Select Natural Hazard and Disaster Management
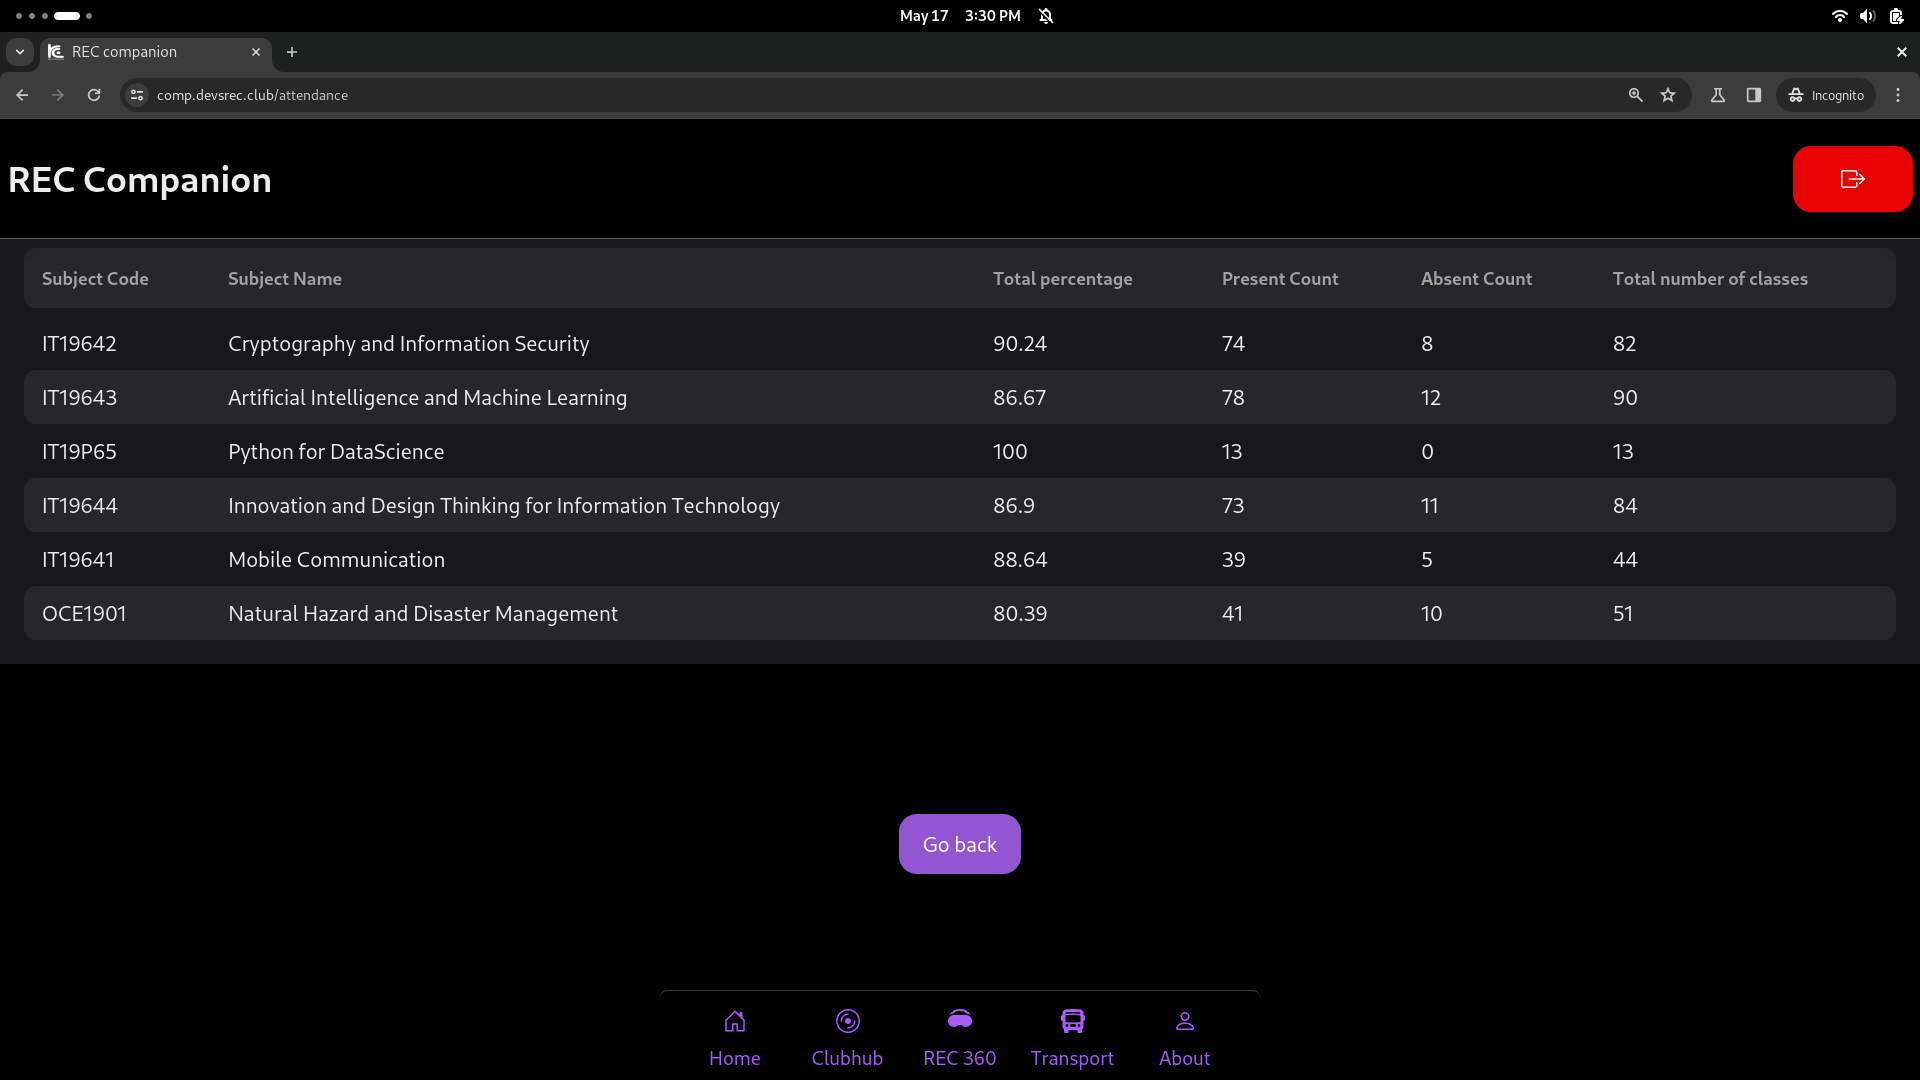The height and width of the screenshot is (1080, 1920). (422, 614)
